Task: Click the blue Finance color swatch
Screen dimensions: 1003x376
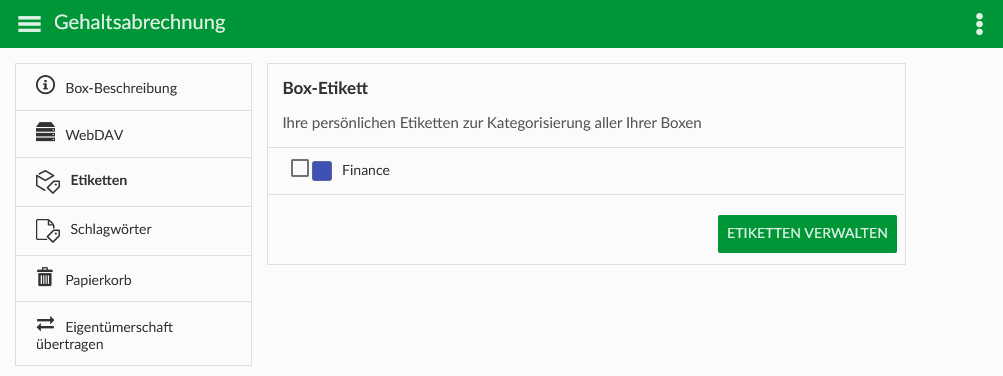Action: click(x=322, y=171)
